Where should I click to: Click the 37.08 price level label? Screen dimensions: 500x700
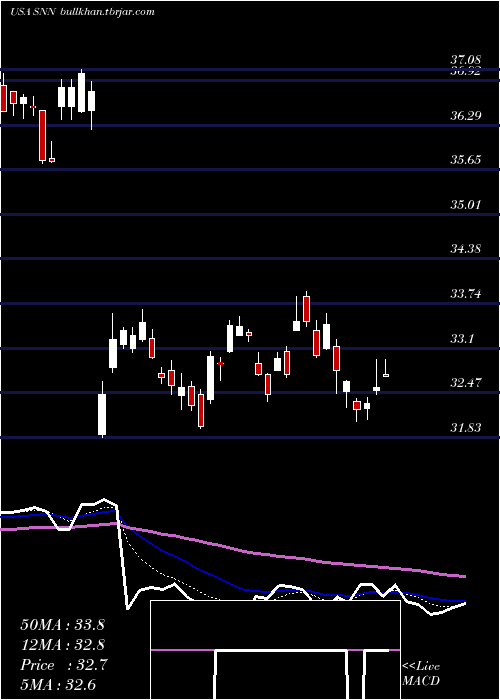tap(466, 59)
